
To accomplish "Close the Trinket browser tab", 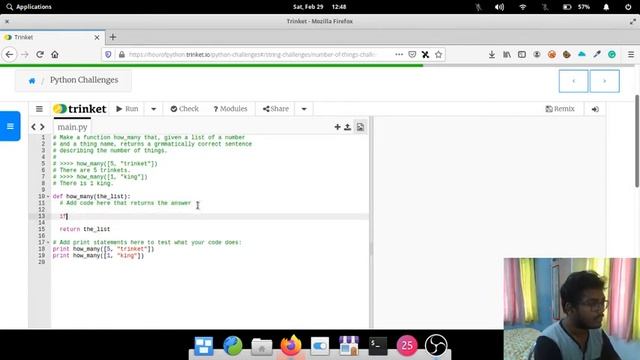I will tap(97, 37).
